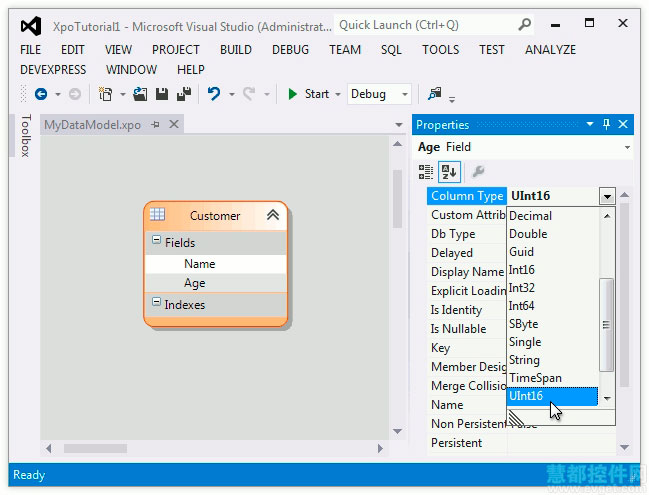Select Guid in the type list
649x495 pixels.
pos(553,252)
